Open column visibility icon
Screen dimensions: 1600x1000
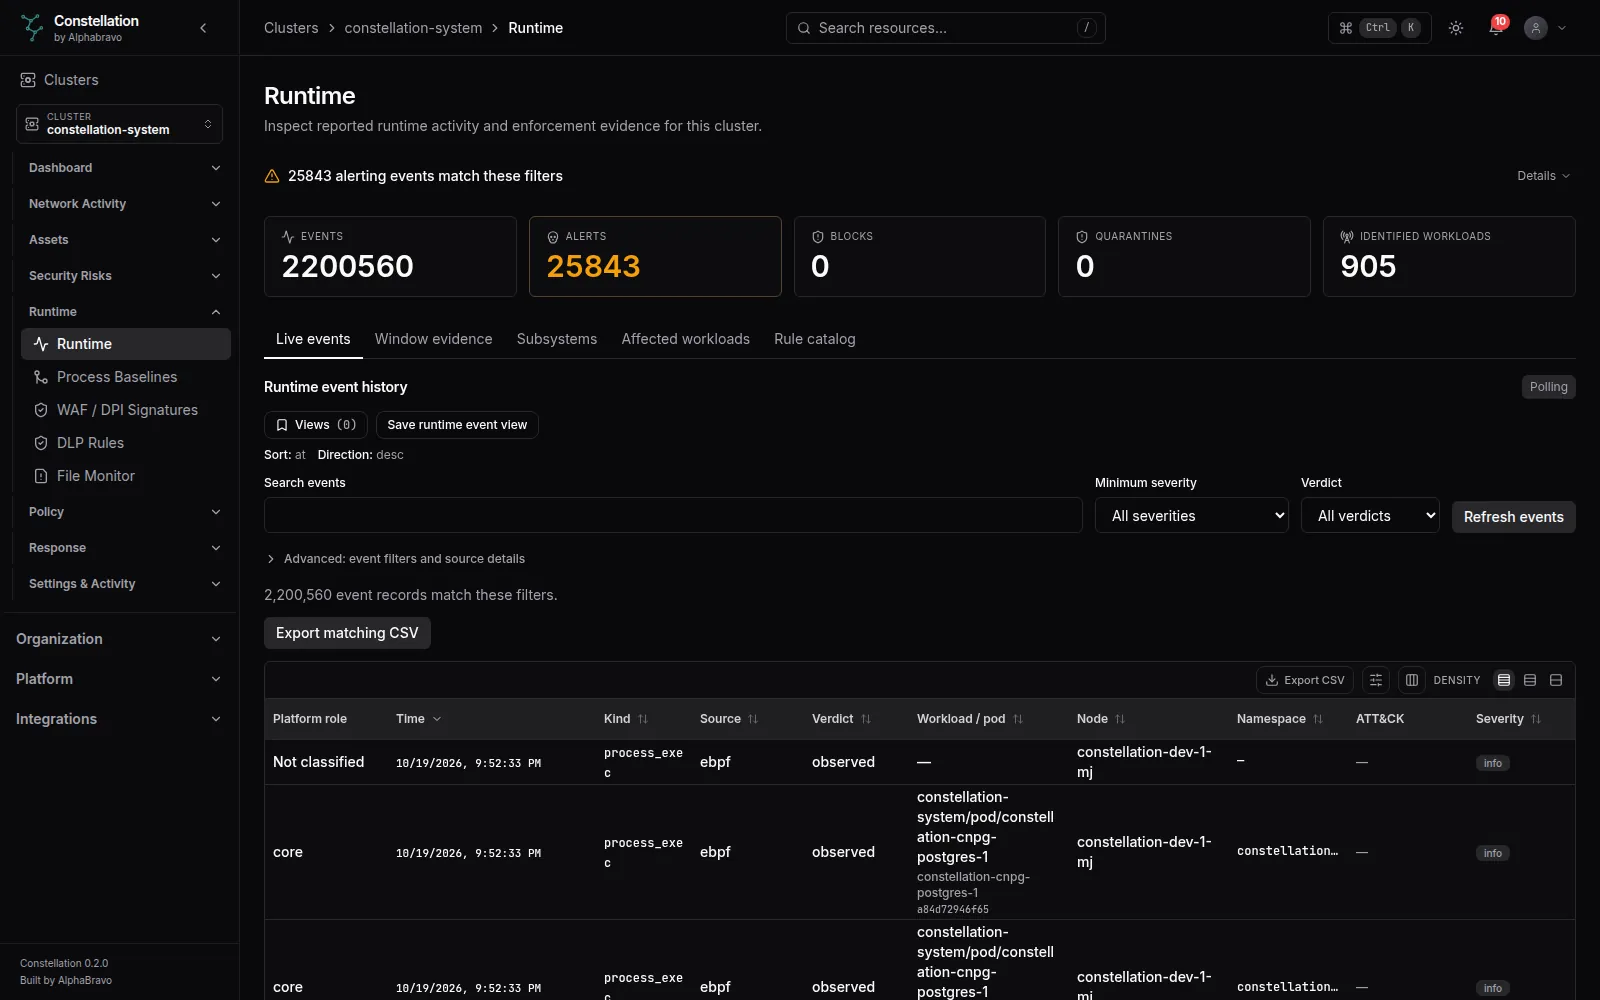tap(1412, 680)
